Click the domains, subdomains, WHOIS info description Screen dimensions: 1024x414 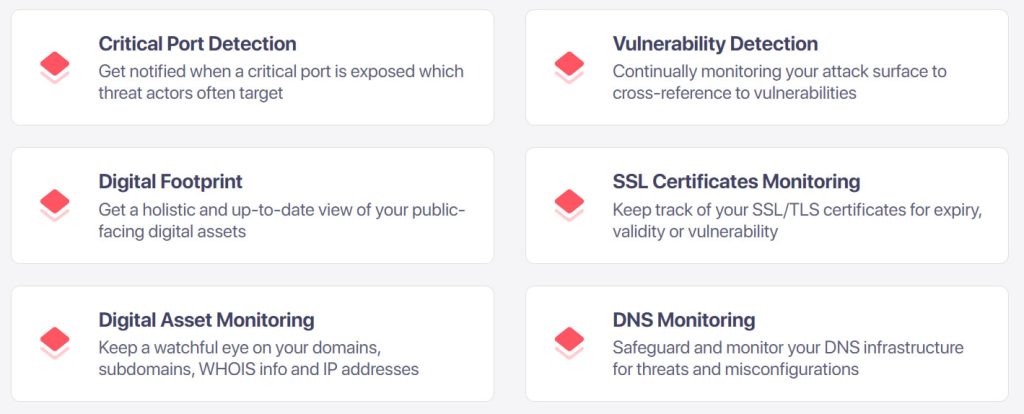click(259, 358)
